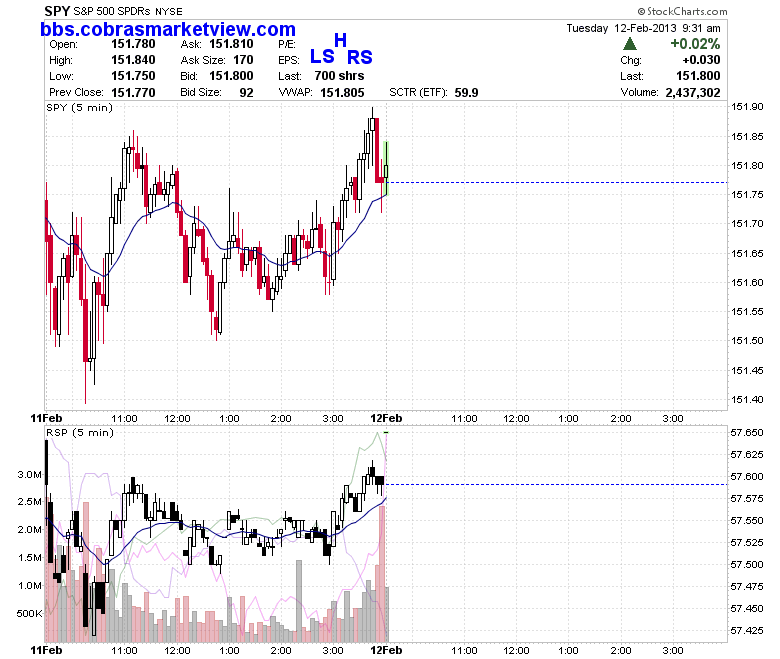Click the RSP (5 min) panel label

(80, 432)
